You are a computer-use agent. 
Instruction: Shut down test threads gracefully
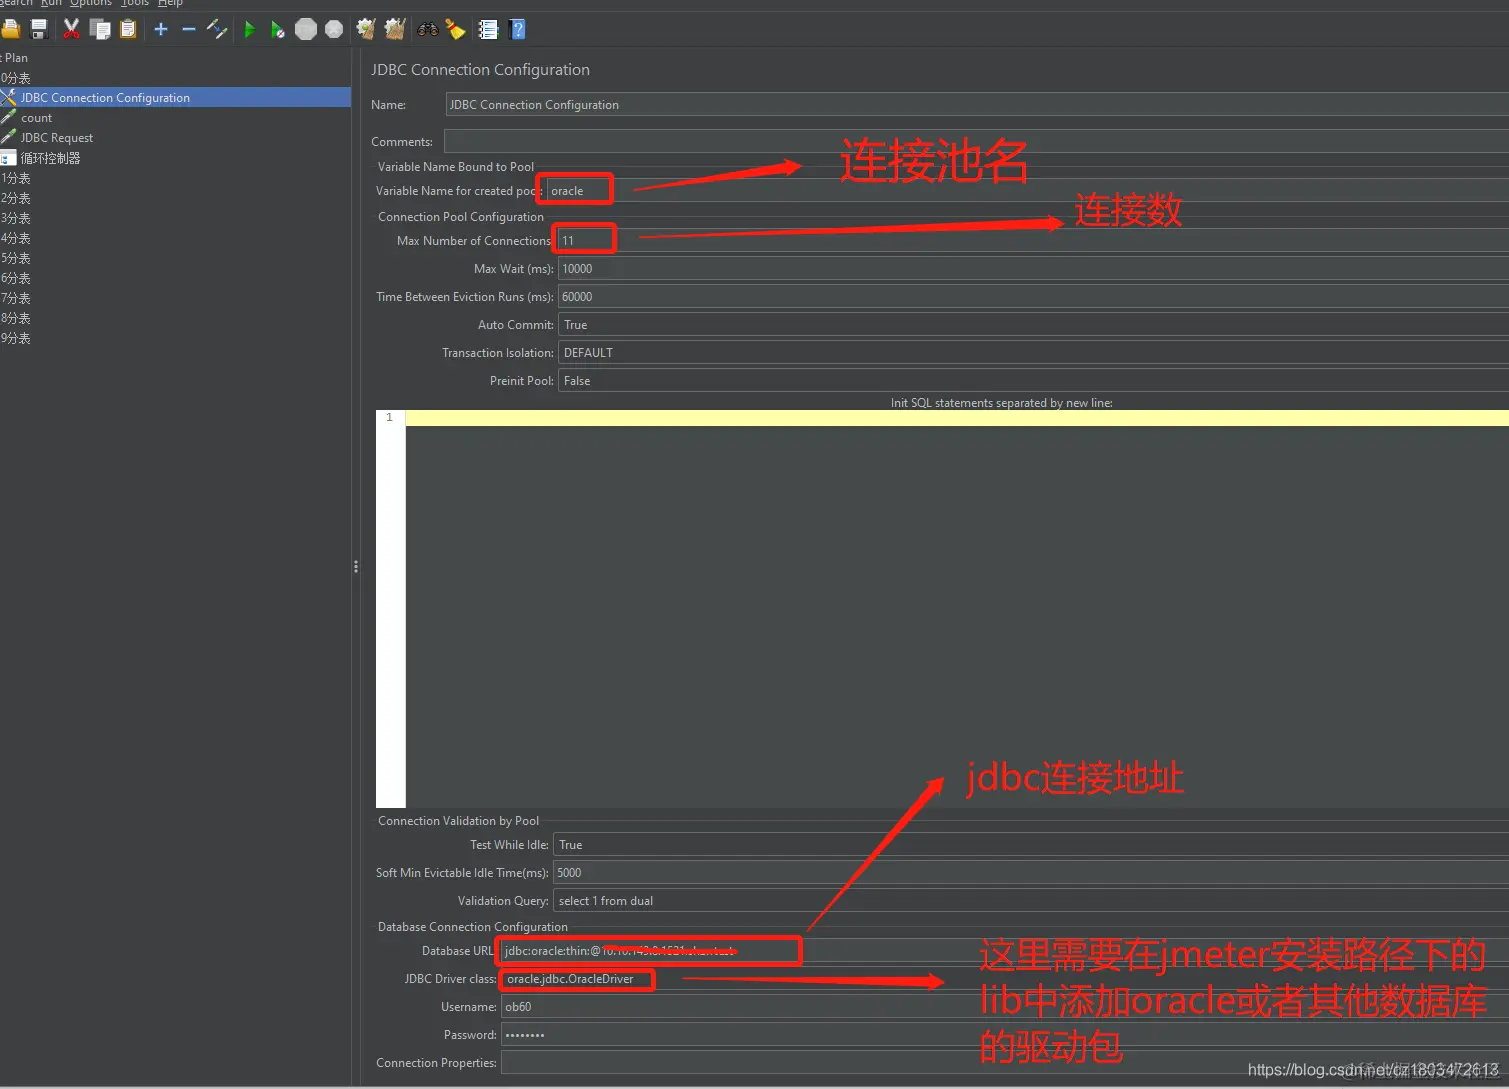(x=334, y=29)
